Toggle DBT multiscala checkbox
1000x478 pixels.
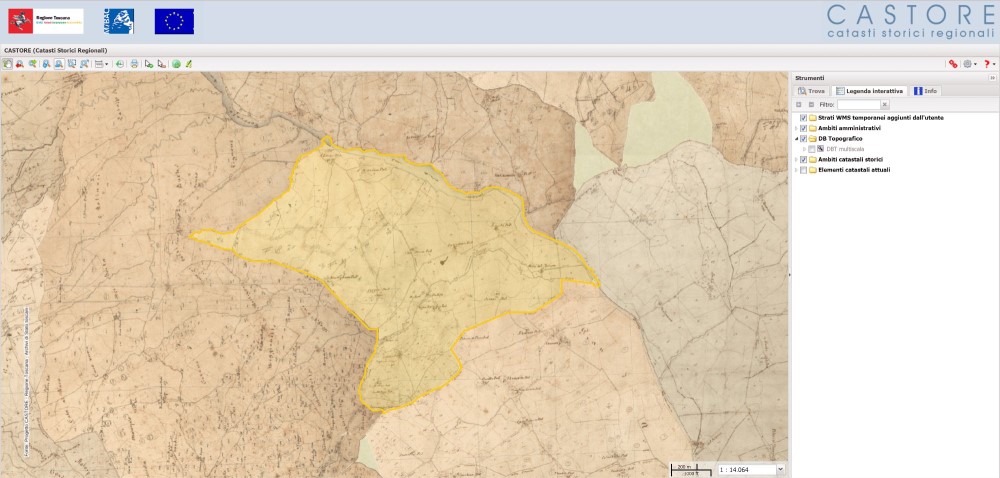tap(811, 148)
